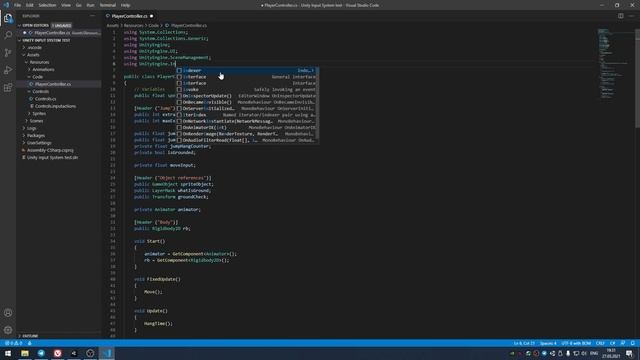Image resolution: width=640 pixels, height=360 pixels.
Task: Open editor More Actions ellipsis
Action: (631, 16)
